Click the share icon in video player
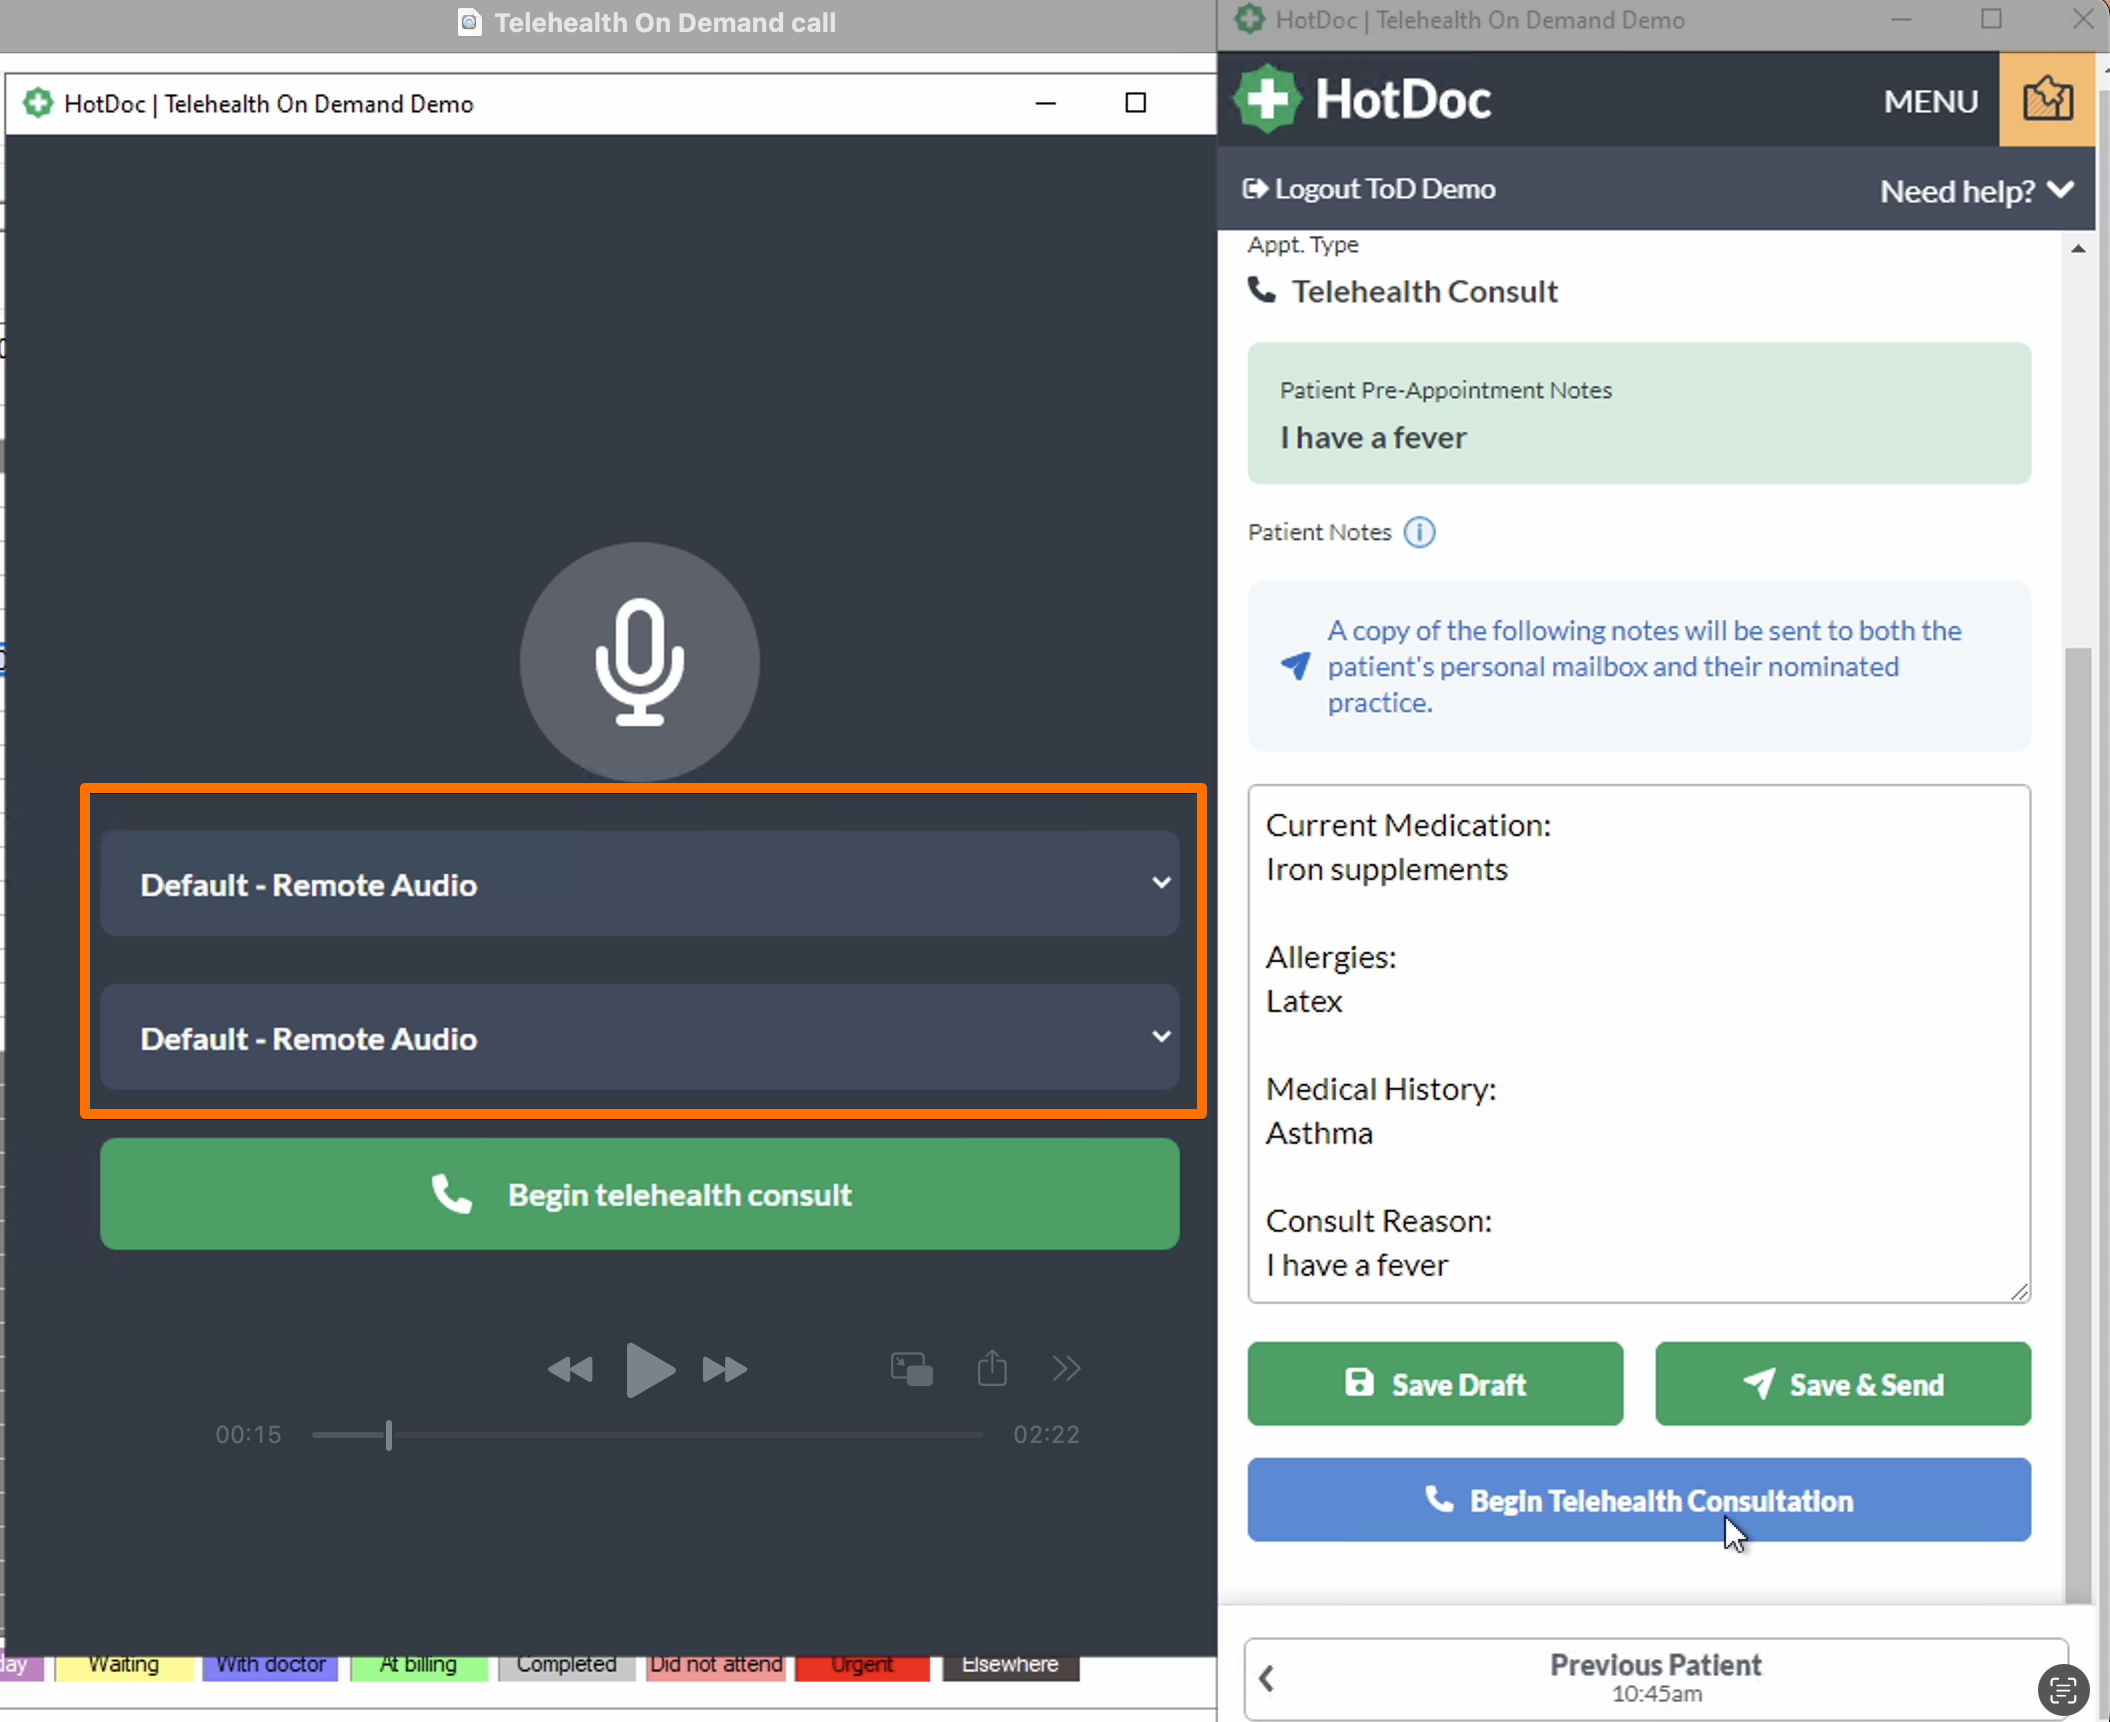 pyautogui.click(x=992, y=1367)
